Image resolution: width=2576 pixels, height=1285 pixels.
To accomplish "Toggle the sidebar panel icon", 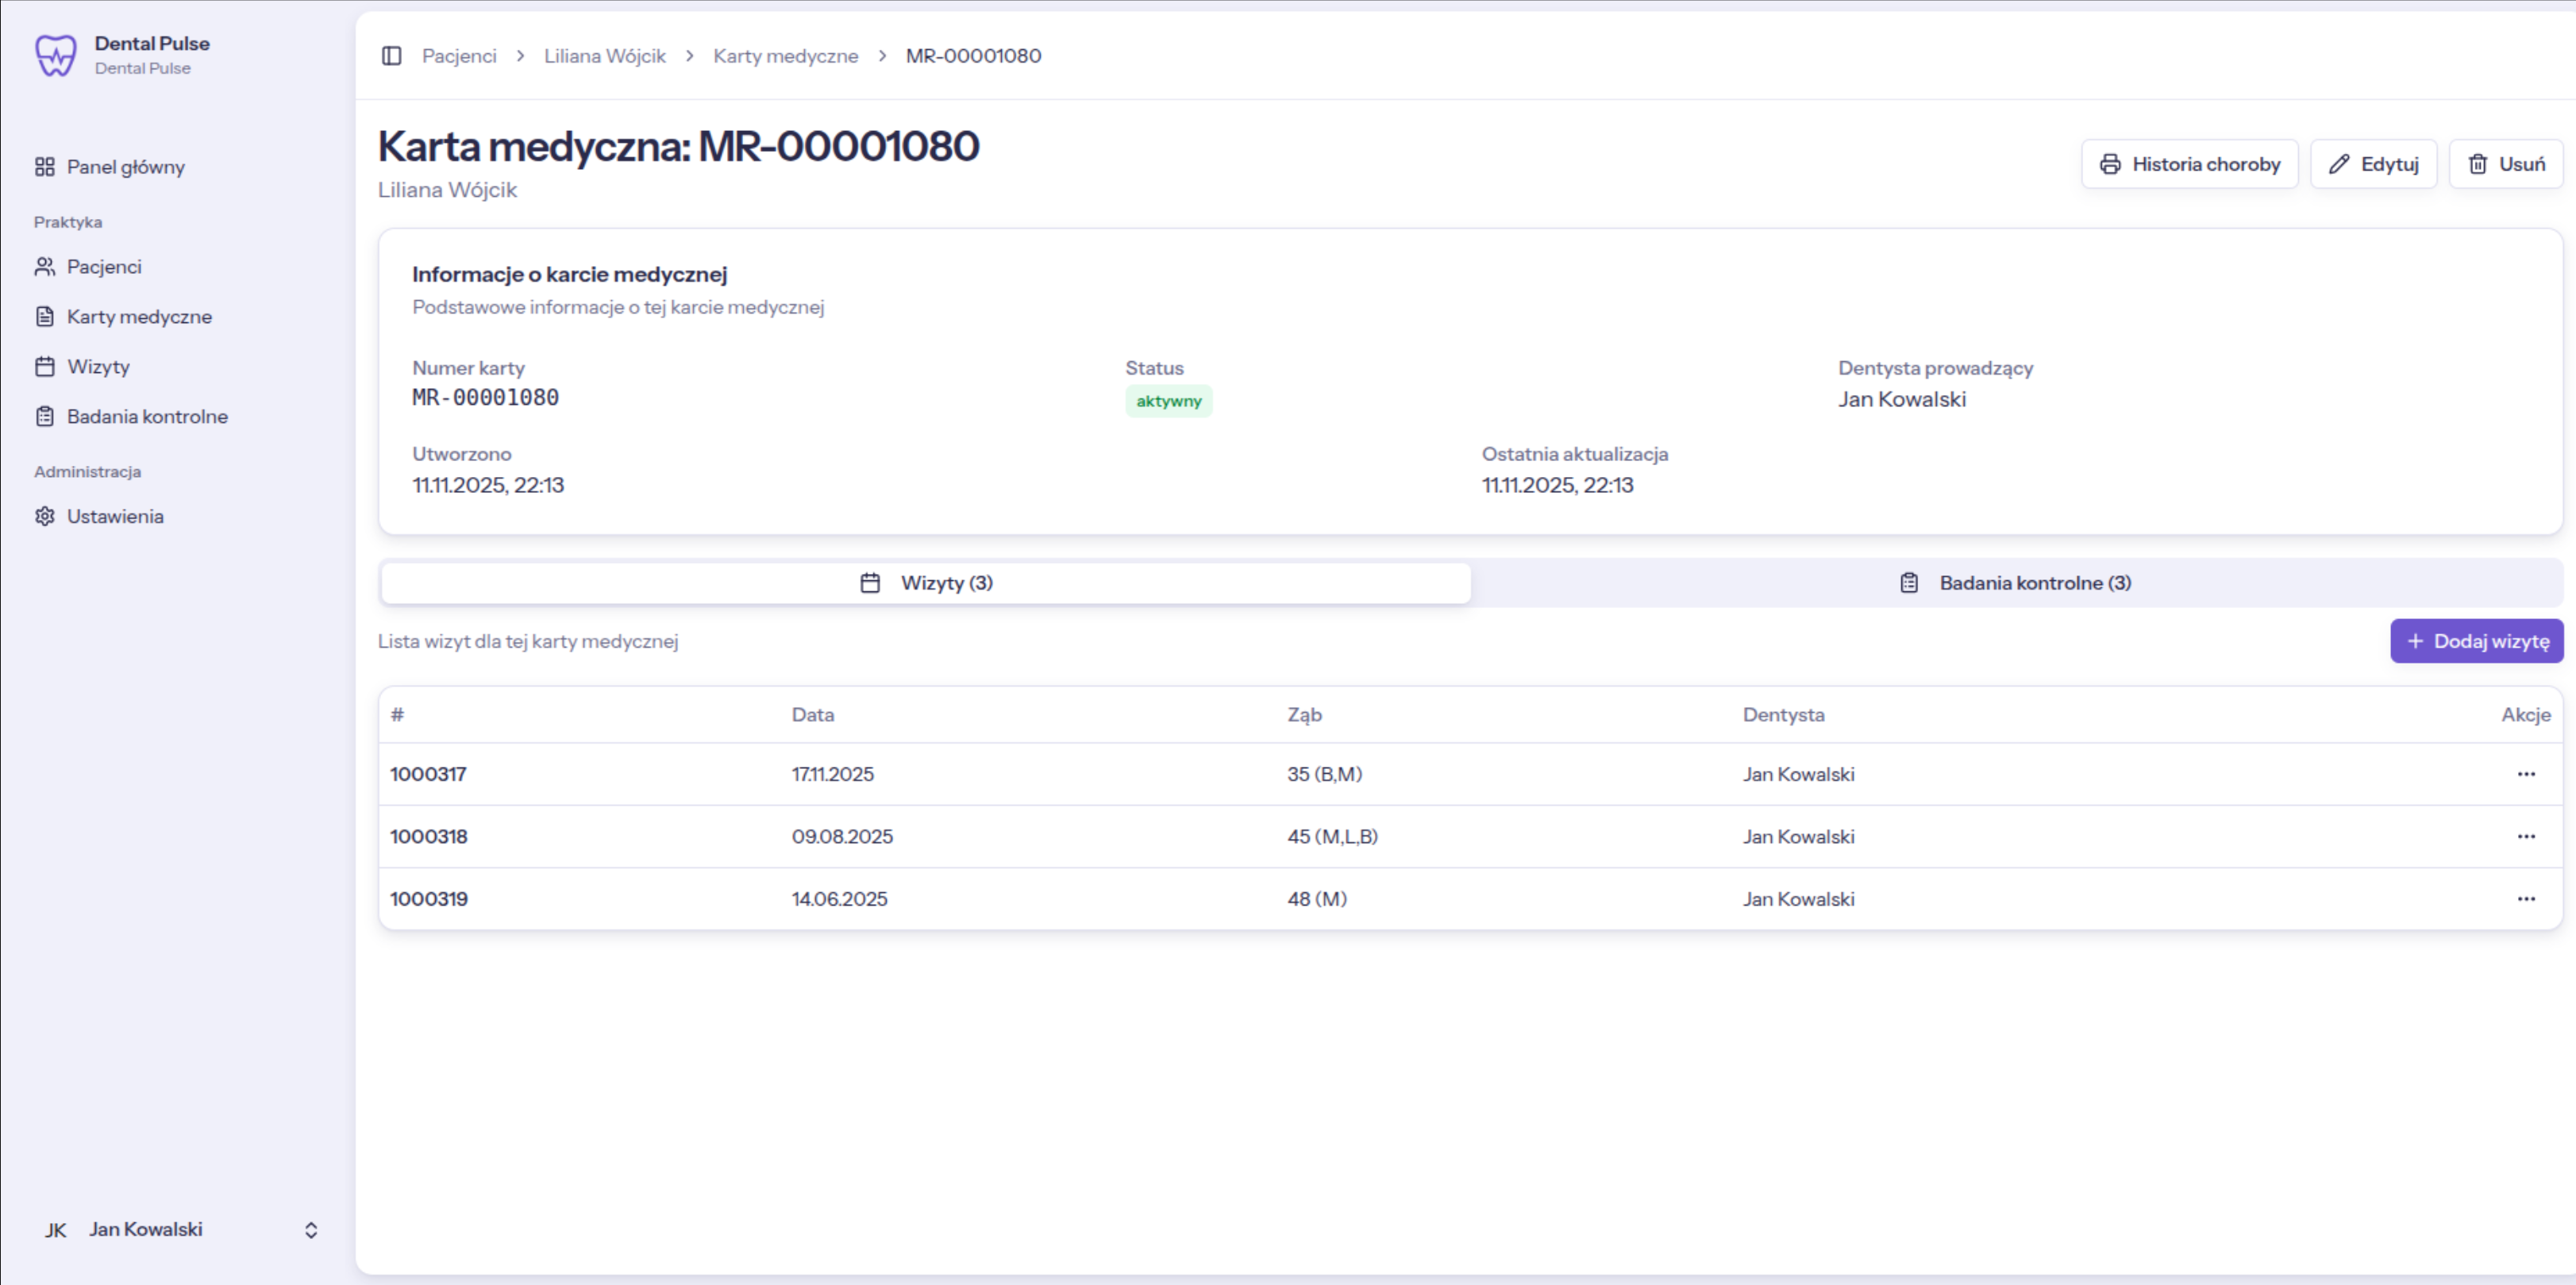I will pos(391,56).
